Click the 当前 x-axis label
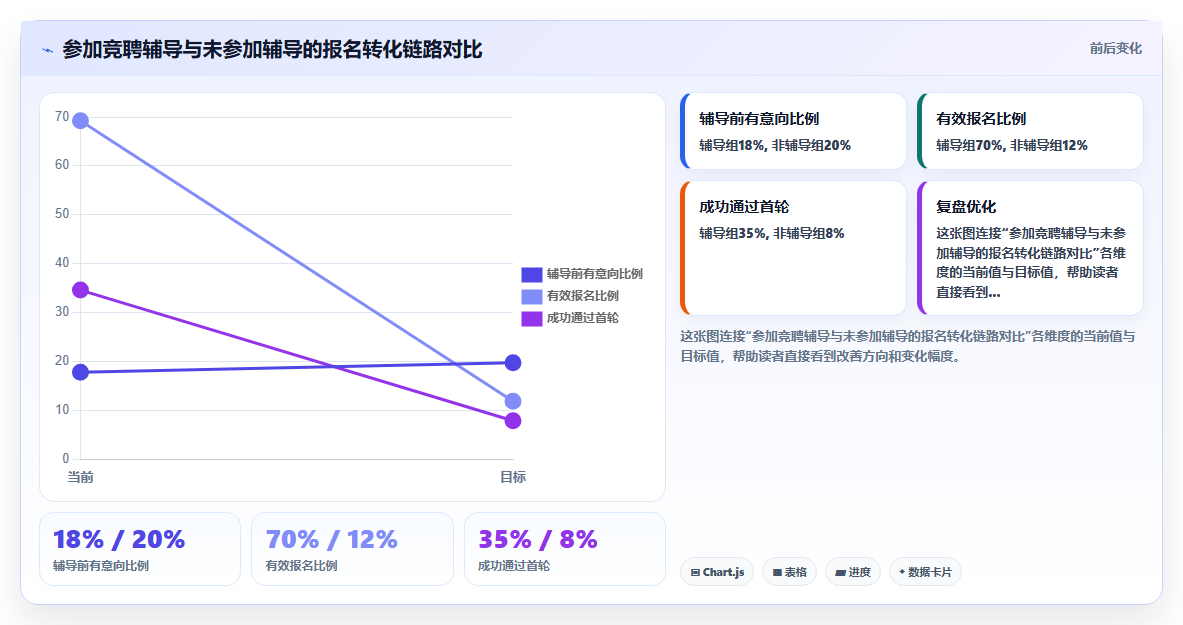The image size is (1183, 625). pyautogui.click(x=80, y=477)
